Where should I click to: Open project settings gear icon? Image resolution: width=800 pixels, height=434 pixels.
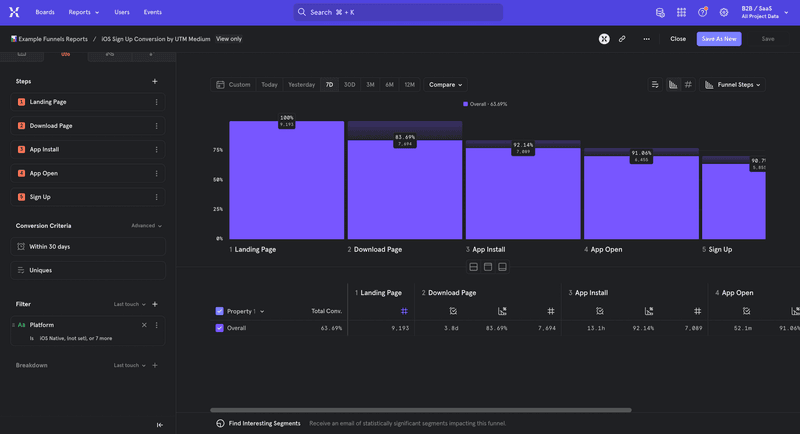(x=723, y=12)
